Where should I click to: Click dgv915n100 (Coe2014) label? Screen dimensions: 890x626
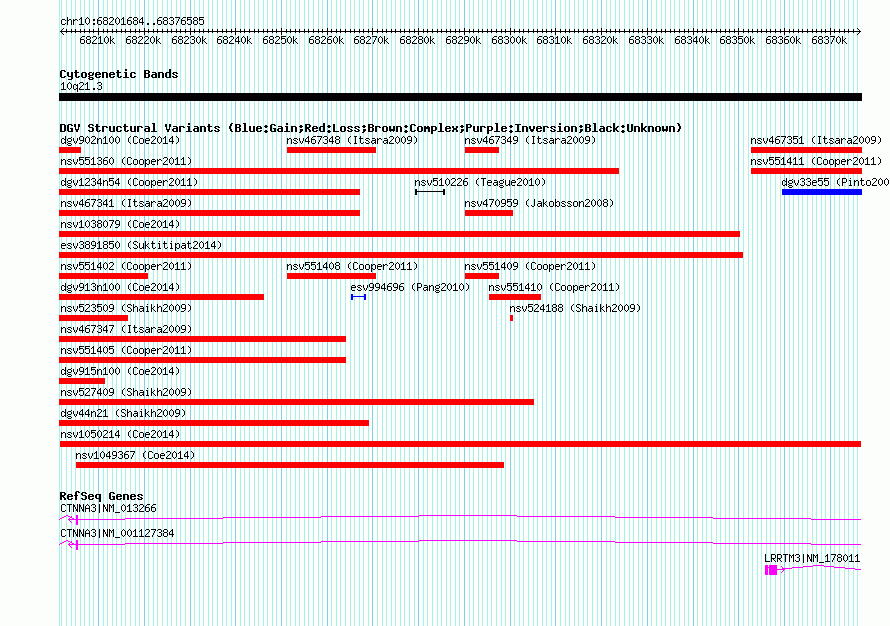(120, 372)
